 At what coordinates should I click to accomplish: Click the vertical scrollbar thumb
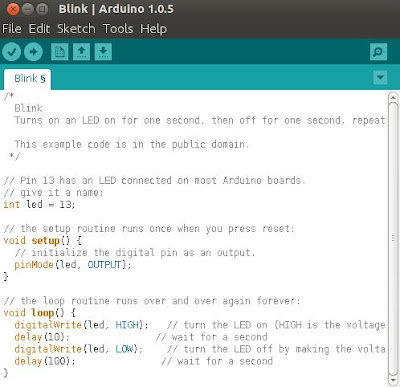(x=393, y=238)
